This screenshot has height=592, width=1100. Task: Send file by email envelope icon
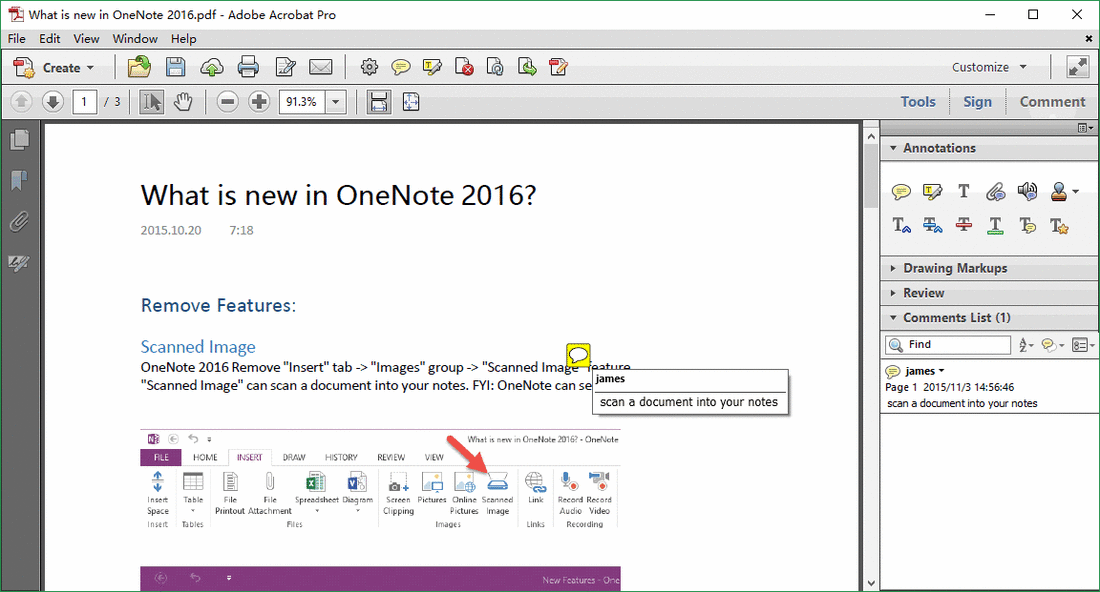pos(321,67)
